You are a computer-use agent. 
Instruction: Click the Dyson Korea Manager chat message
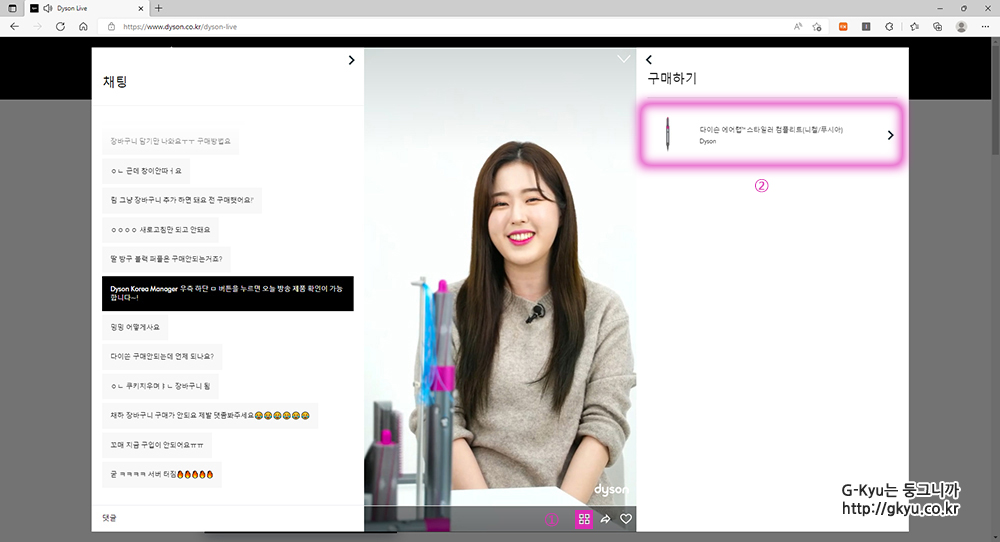point(228,293)
